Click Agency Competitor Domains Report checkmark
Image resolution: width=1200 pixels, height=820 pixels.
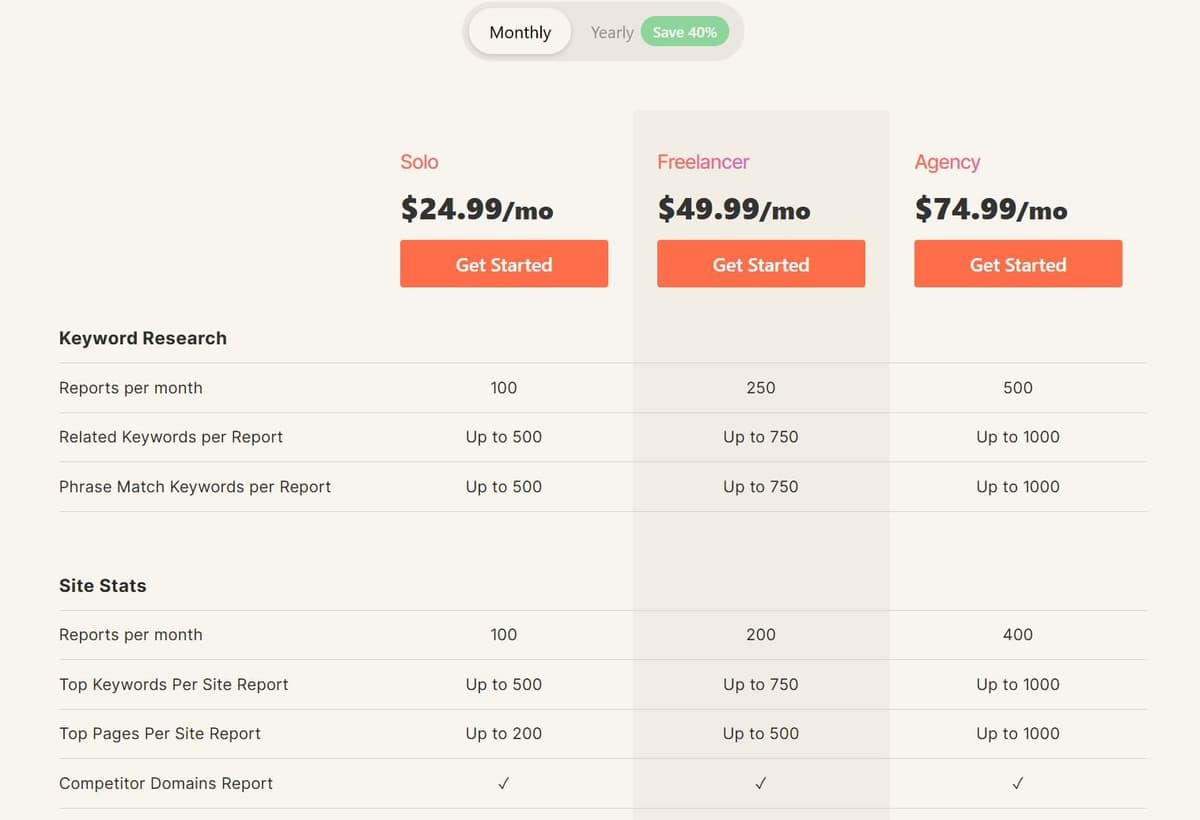tap(1018, 783)
